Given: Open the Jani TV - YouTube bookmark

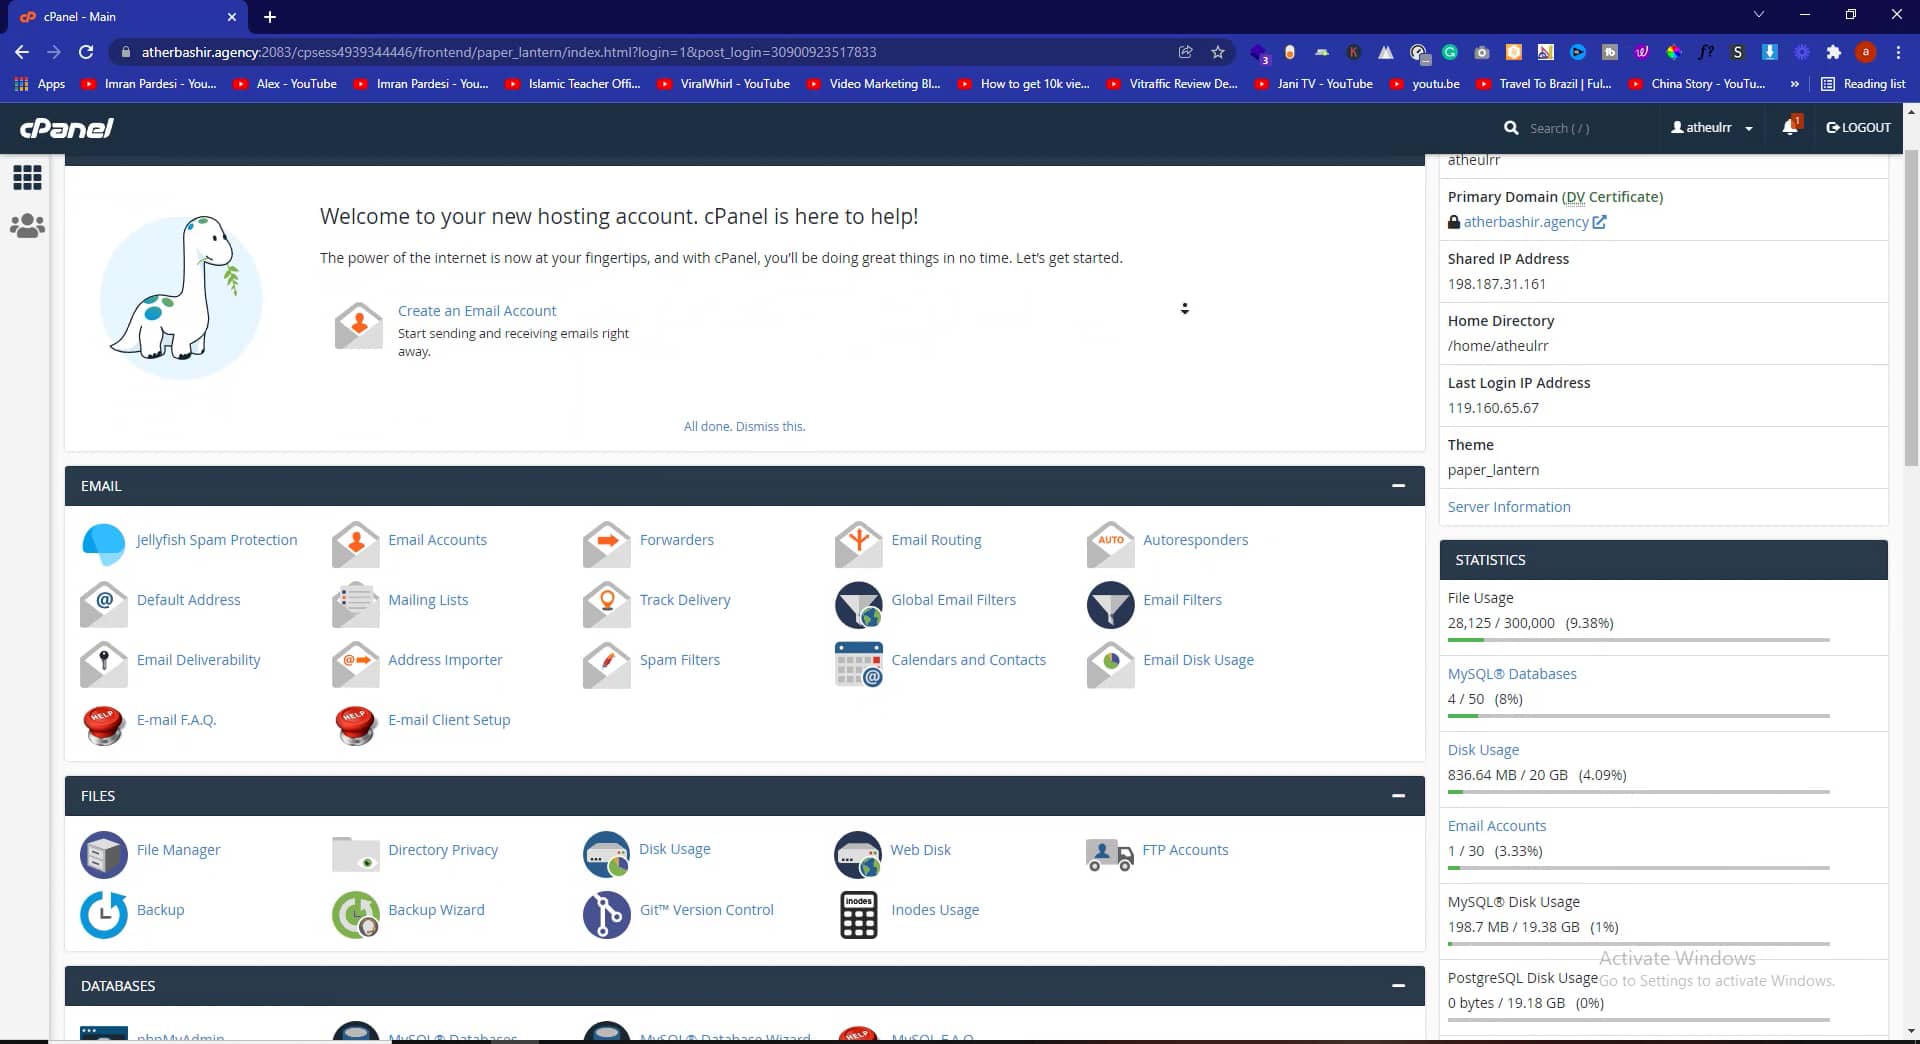Looking at the screenshot, I should pos(1314,84).
